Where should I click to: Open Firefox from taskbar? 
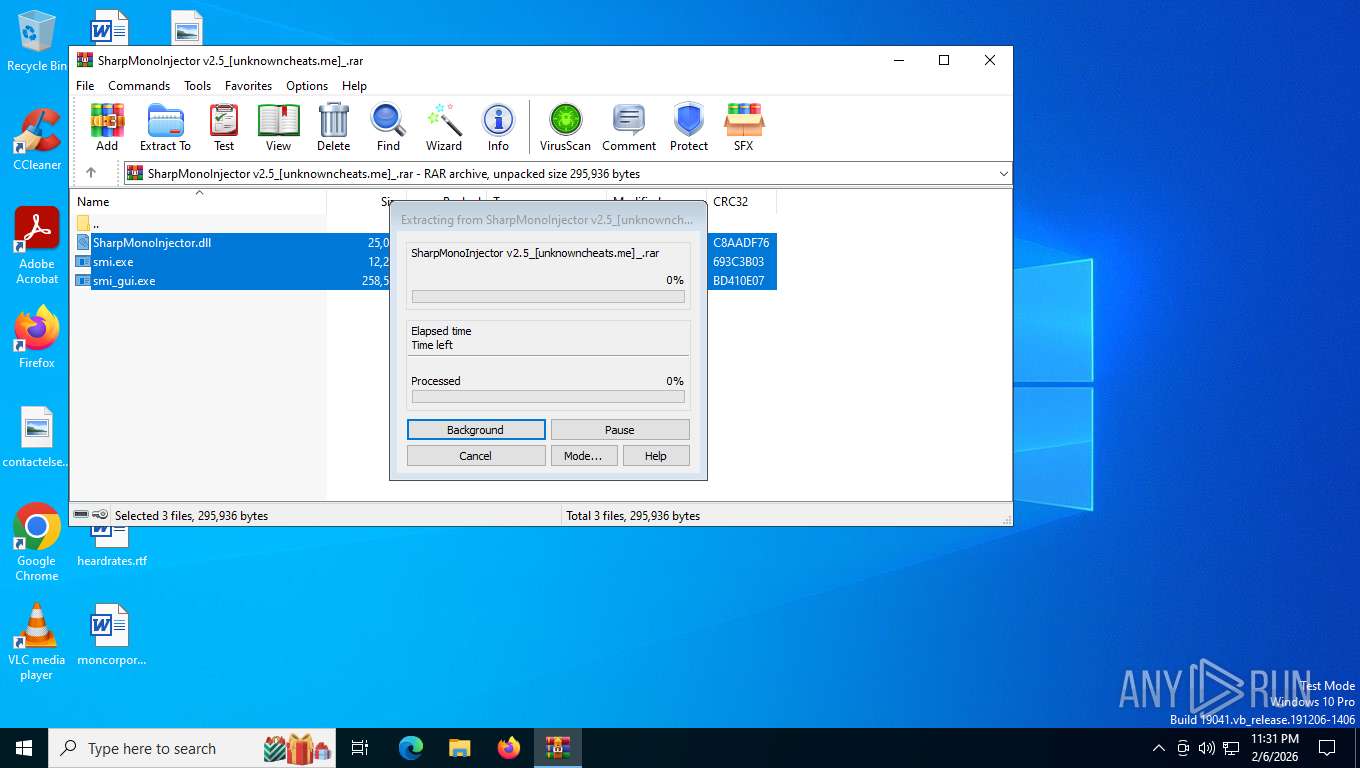click(x=509, y=748)
